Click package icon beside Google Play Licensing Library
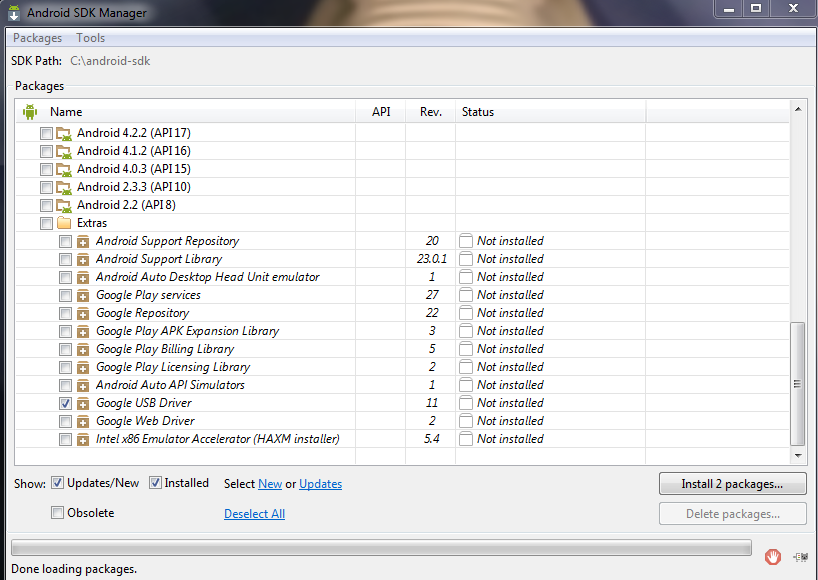The height and width of the screenshot is (580, 818). (82, 368)
